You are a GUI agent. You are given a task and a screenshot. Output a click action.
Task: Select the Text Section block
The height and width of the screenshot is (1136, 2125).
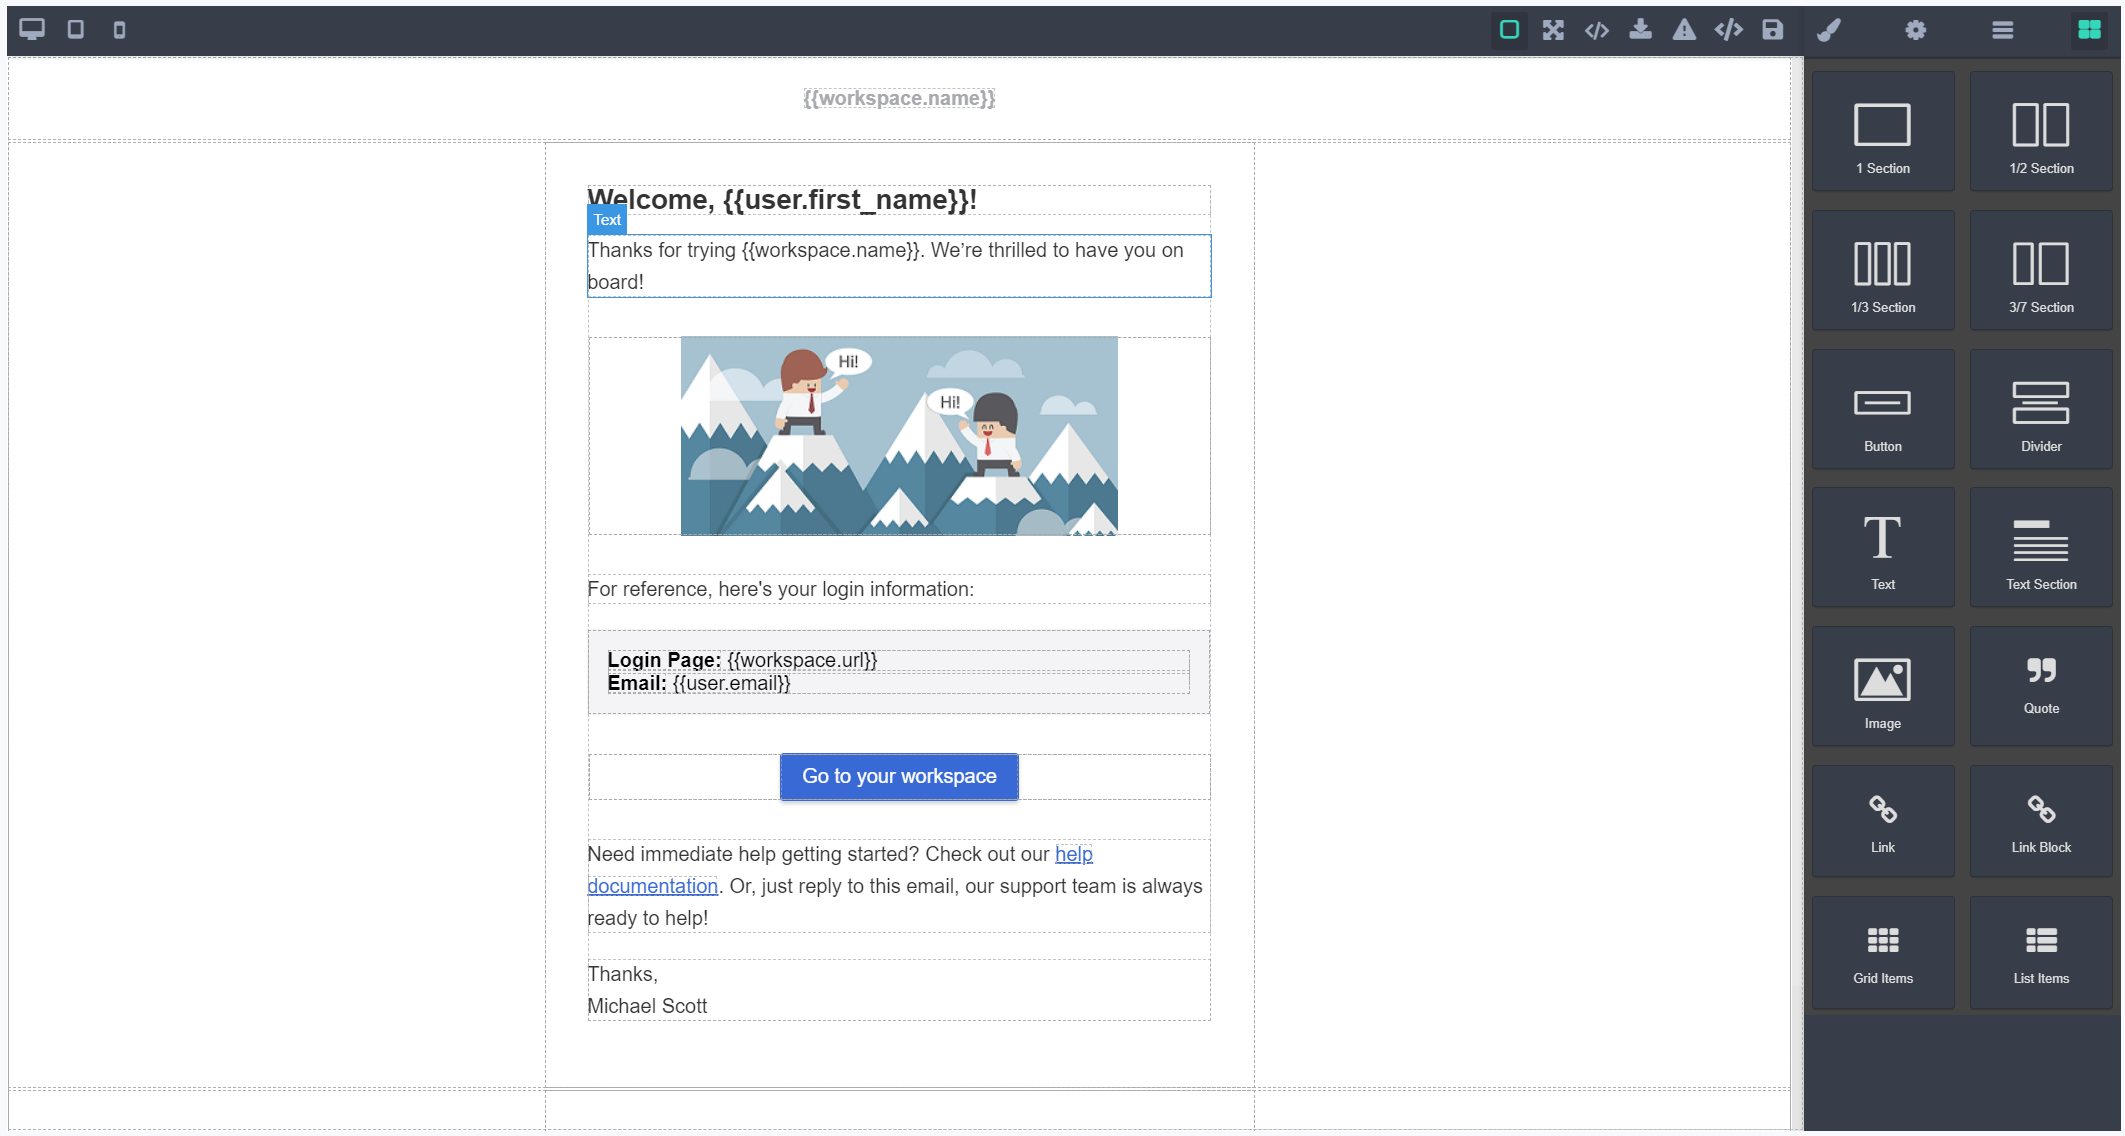(x=2042, y=548)
